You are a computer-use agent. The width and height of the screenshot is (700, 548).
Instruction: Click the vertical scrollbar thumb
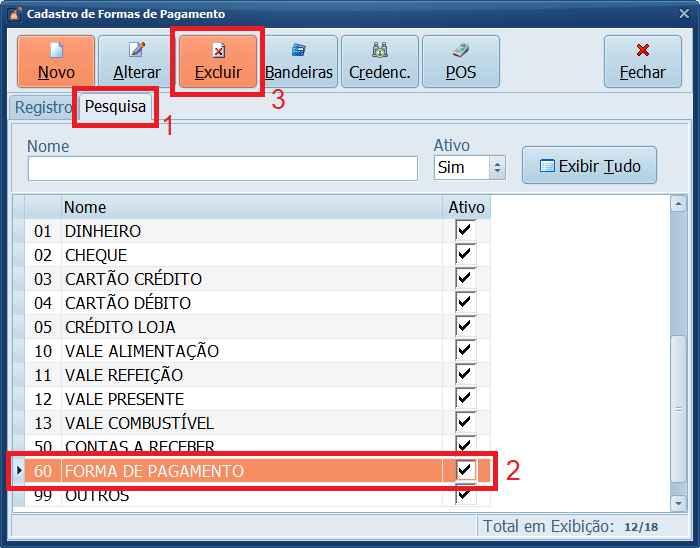pyautogui.click(x=678, y=408)
